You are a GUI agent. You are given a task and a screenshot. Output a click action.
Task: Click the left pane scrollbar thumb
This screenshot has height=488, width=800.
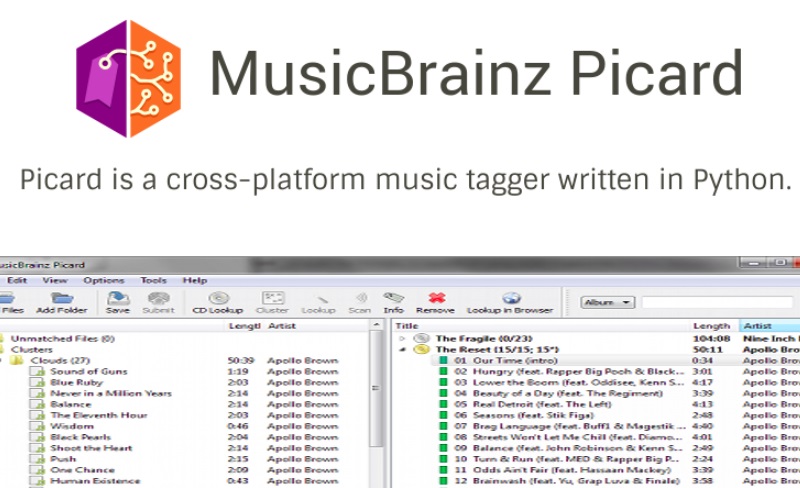[x=377, y=388]
